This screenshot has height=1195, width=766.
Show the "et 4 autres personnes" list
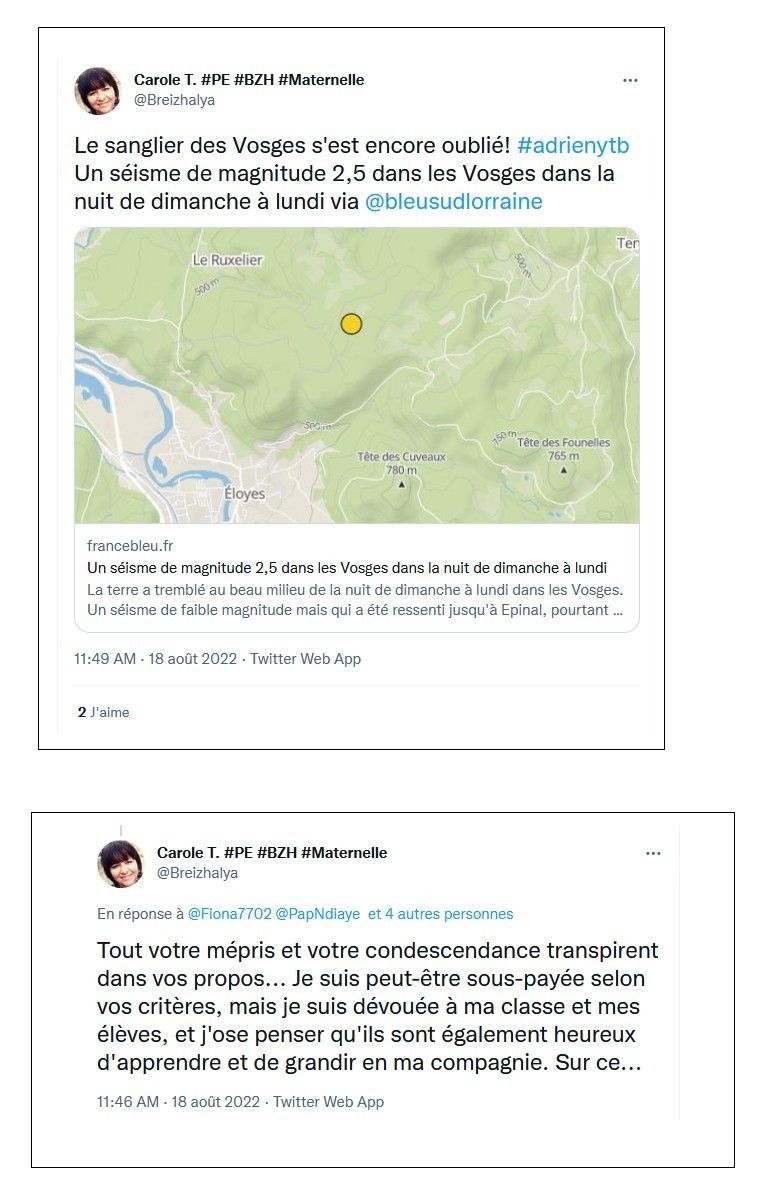(440, 914)
